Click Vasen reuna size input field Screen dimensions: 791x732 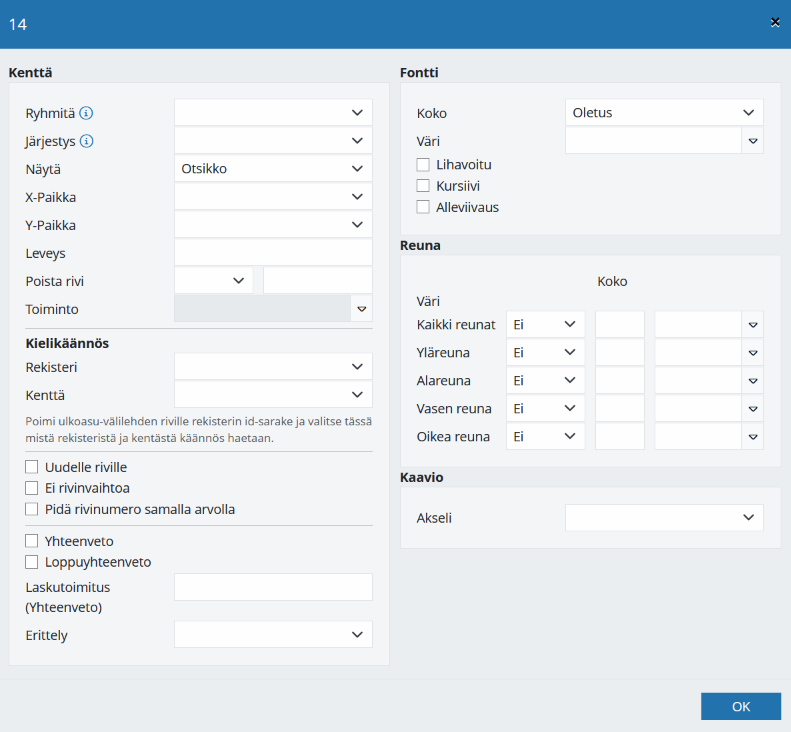(619, 409)
